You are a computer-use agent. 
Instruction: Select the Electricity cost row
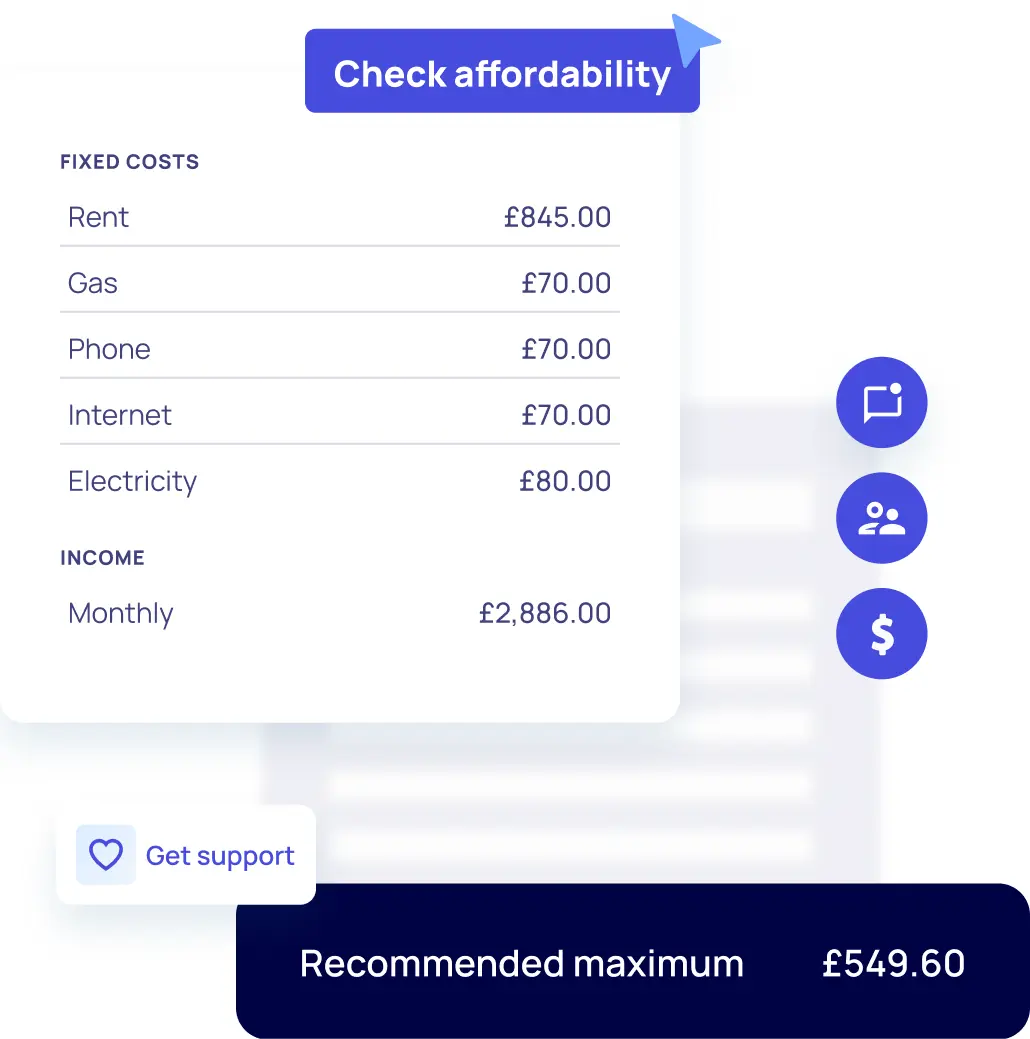click(339, 480)
